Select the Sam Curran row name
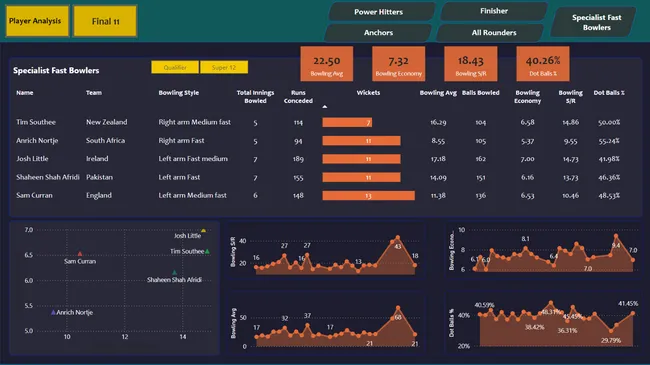This screenshot has width=650, height=365. pyautogui.click(x=34, y=195)
